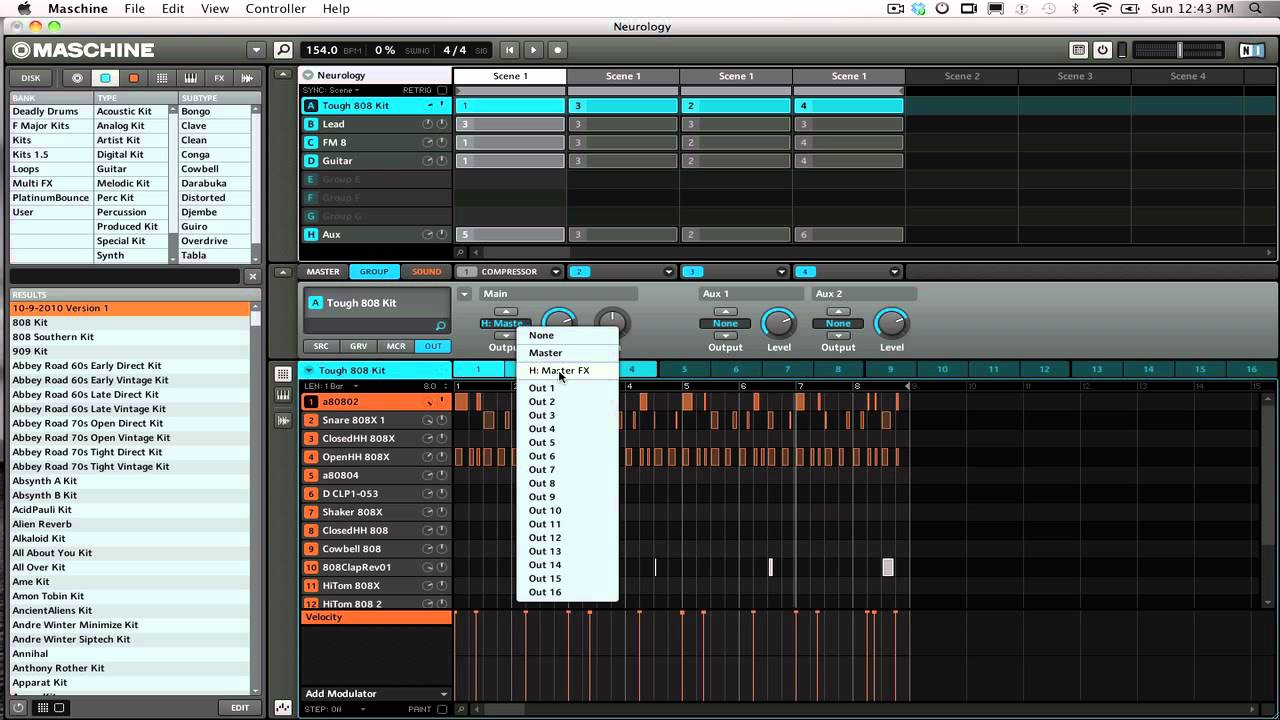
Task: Click the DISK button in the browser
Action: [31, 78]
